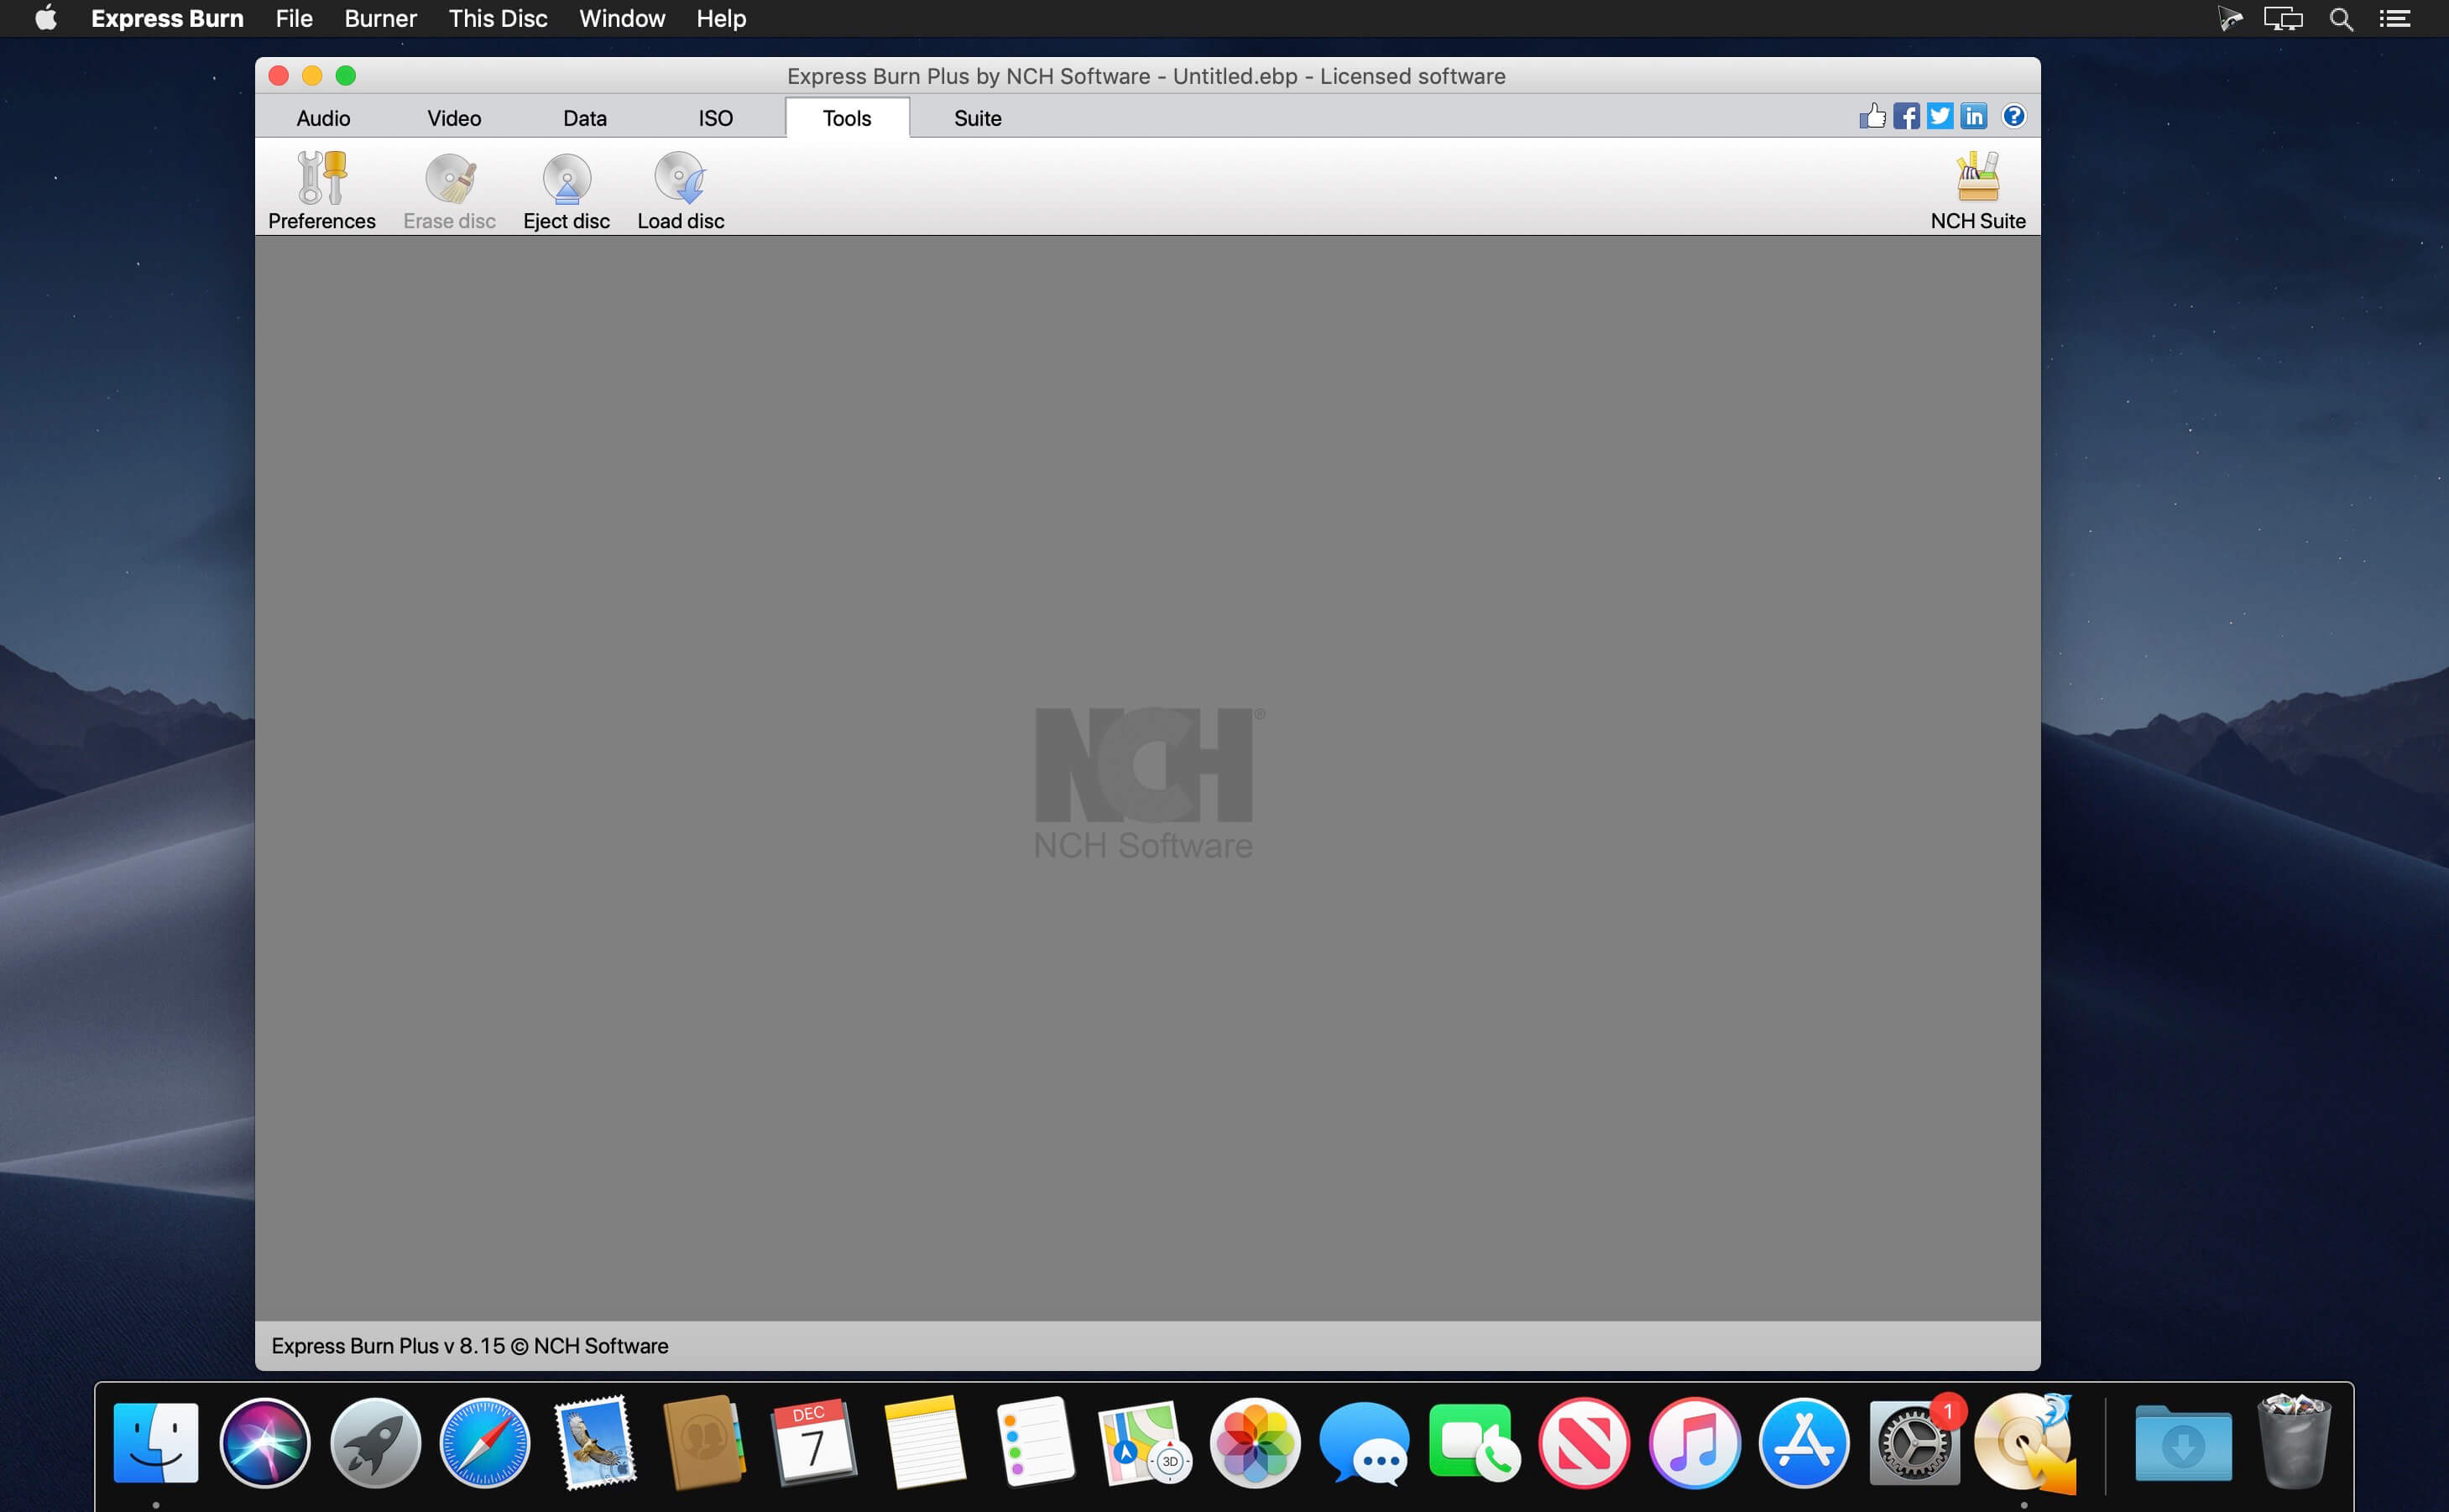
Task: Open the Trash in the Dock
Action: pyautogui.click(x=2294, y=1442)
